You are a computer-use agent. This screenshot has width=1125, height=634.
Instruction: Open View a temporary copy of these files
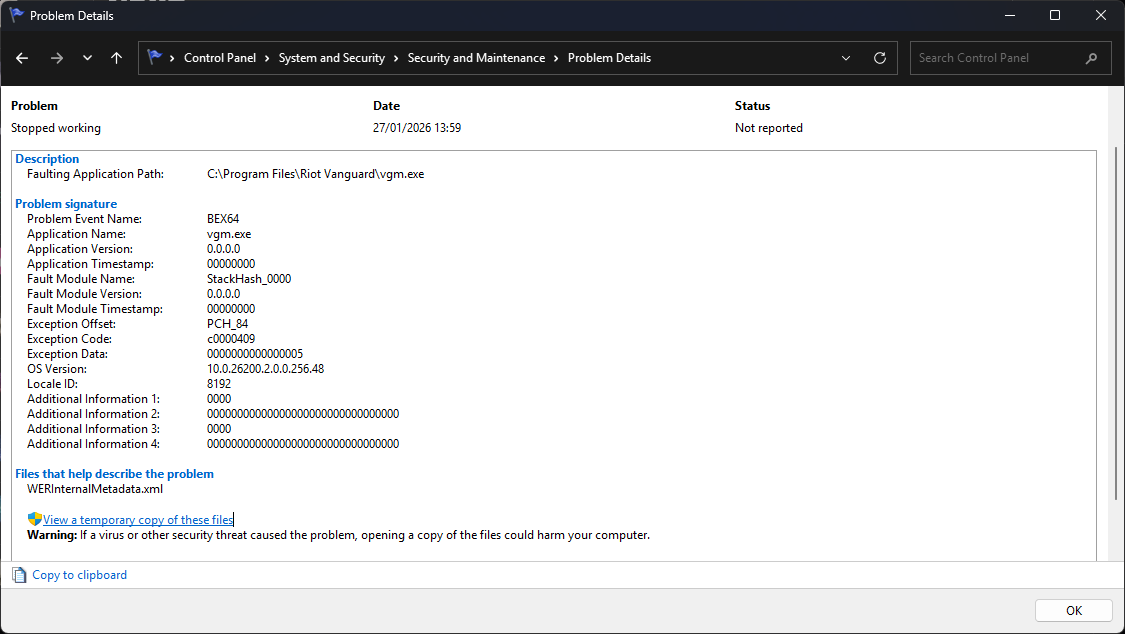click(x=138, y=519)
